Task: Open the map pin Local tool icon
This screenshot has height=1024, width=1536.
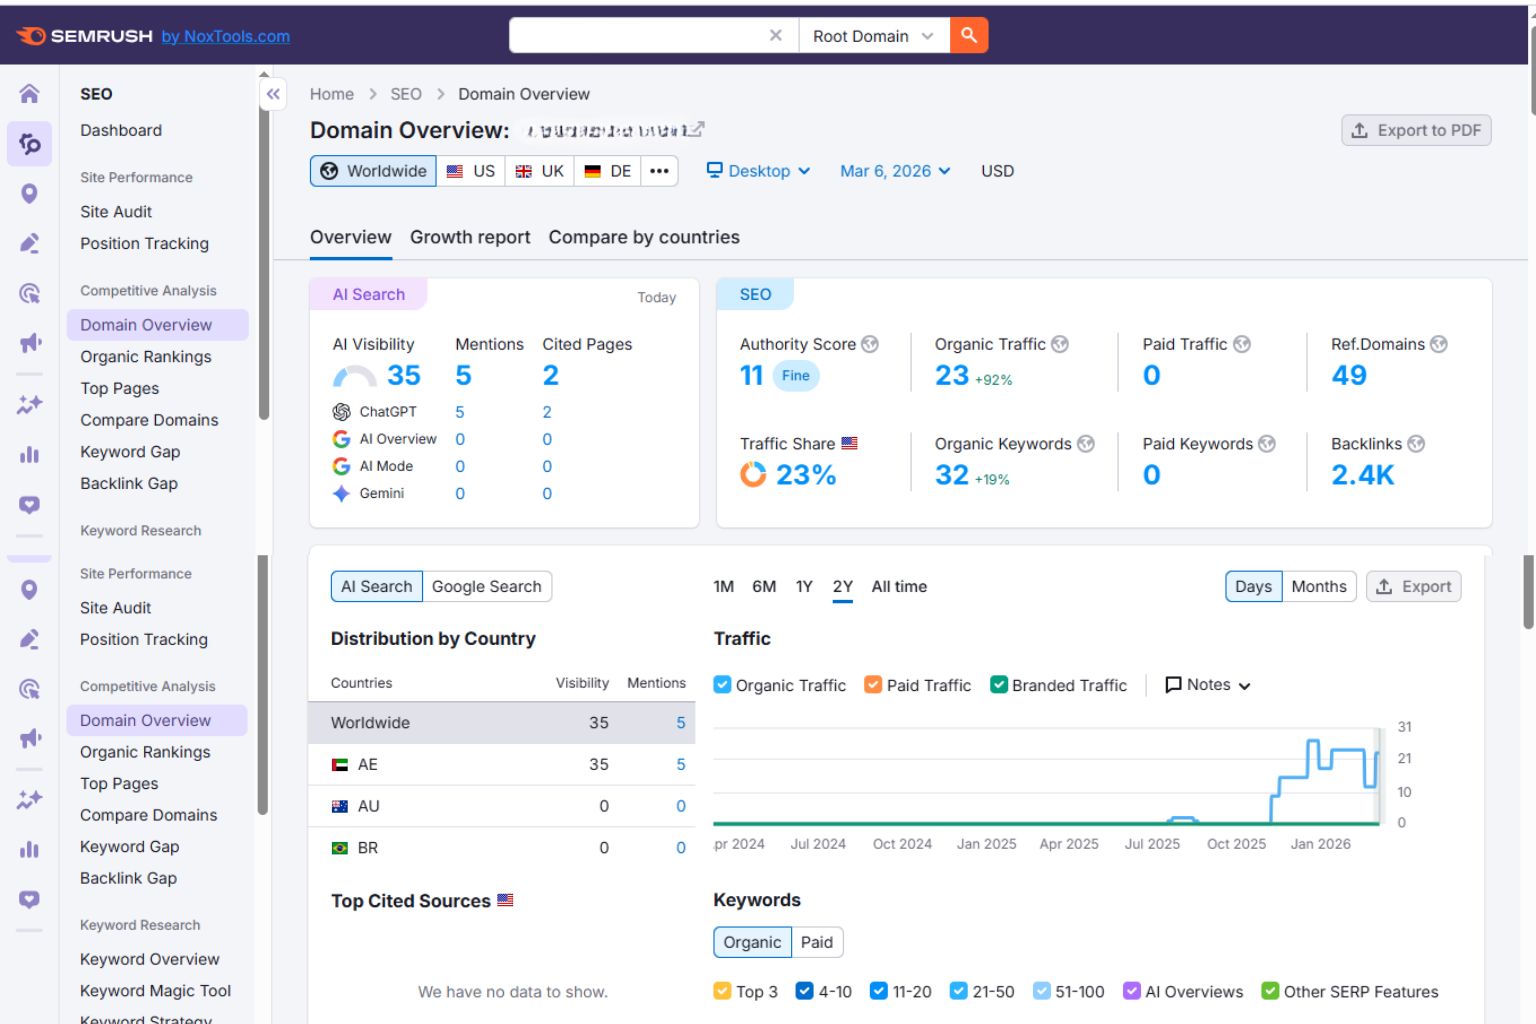Action: pyautogui.click(x=29, y=193)
